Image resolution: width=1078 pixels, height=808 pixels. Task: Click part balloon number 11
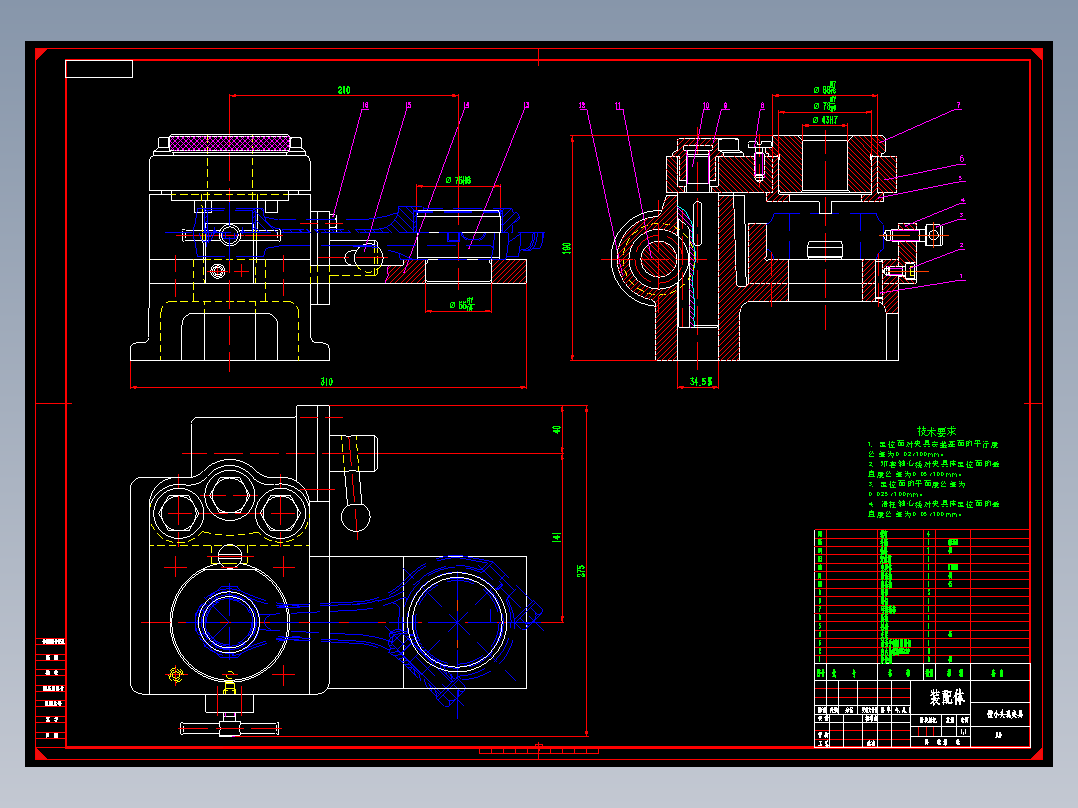coord(618,106)
